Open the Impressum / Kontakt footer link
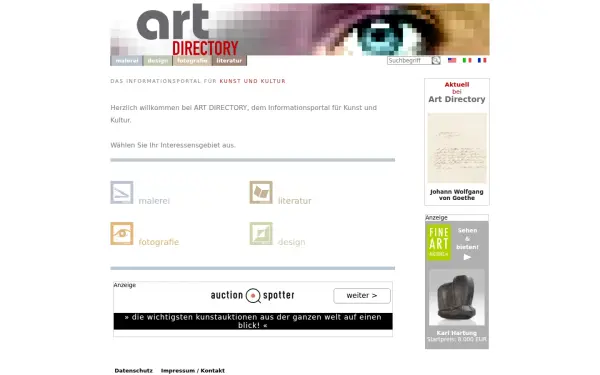600x375 pixels. [x=193, y=370]
